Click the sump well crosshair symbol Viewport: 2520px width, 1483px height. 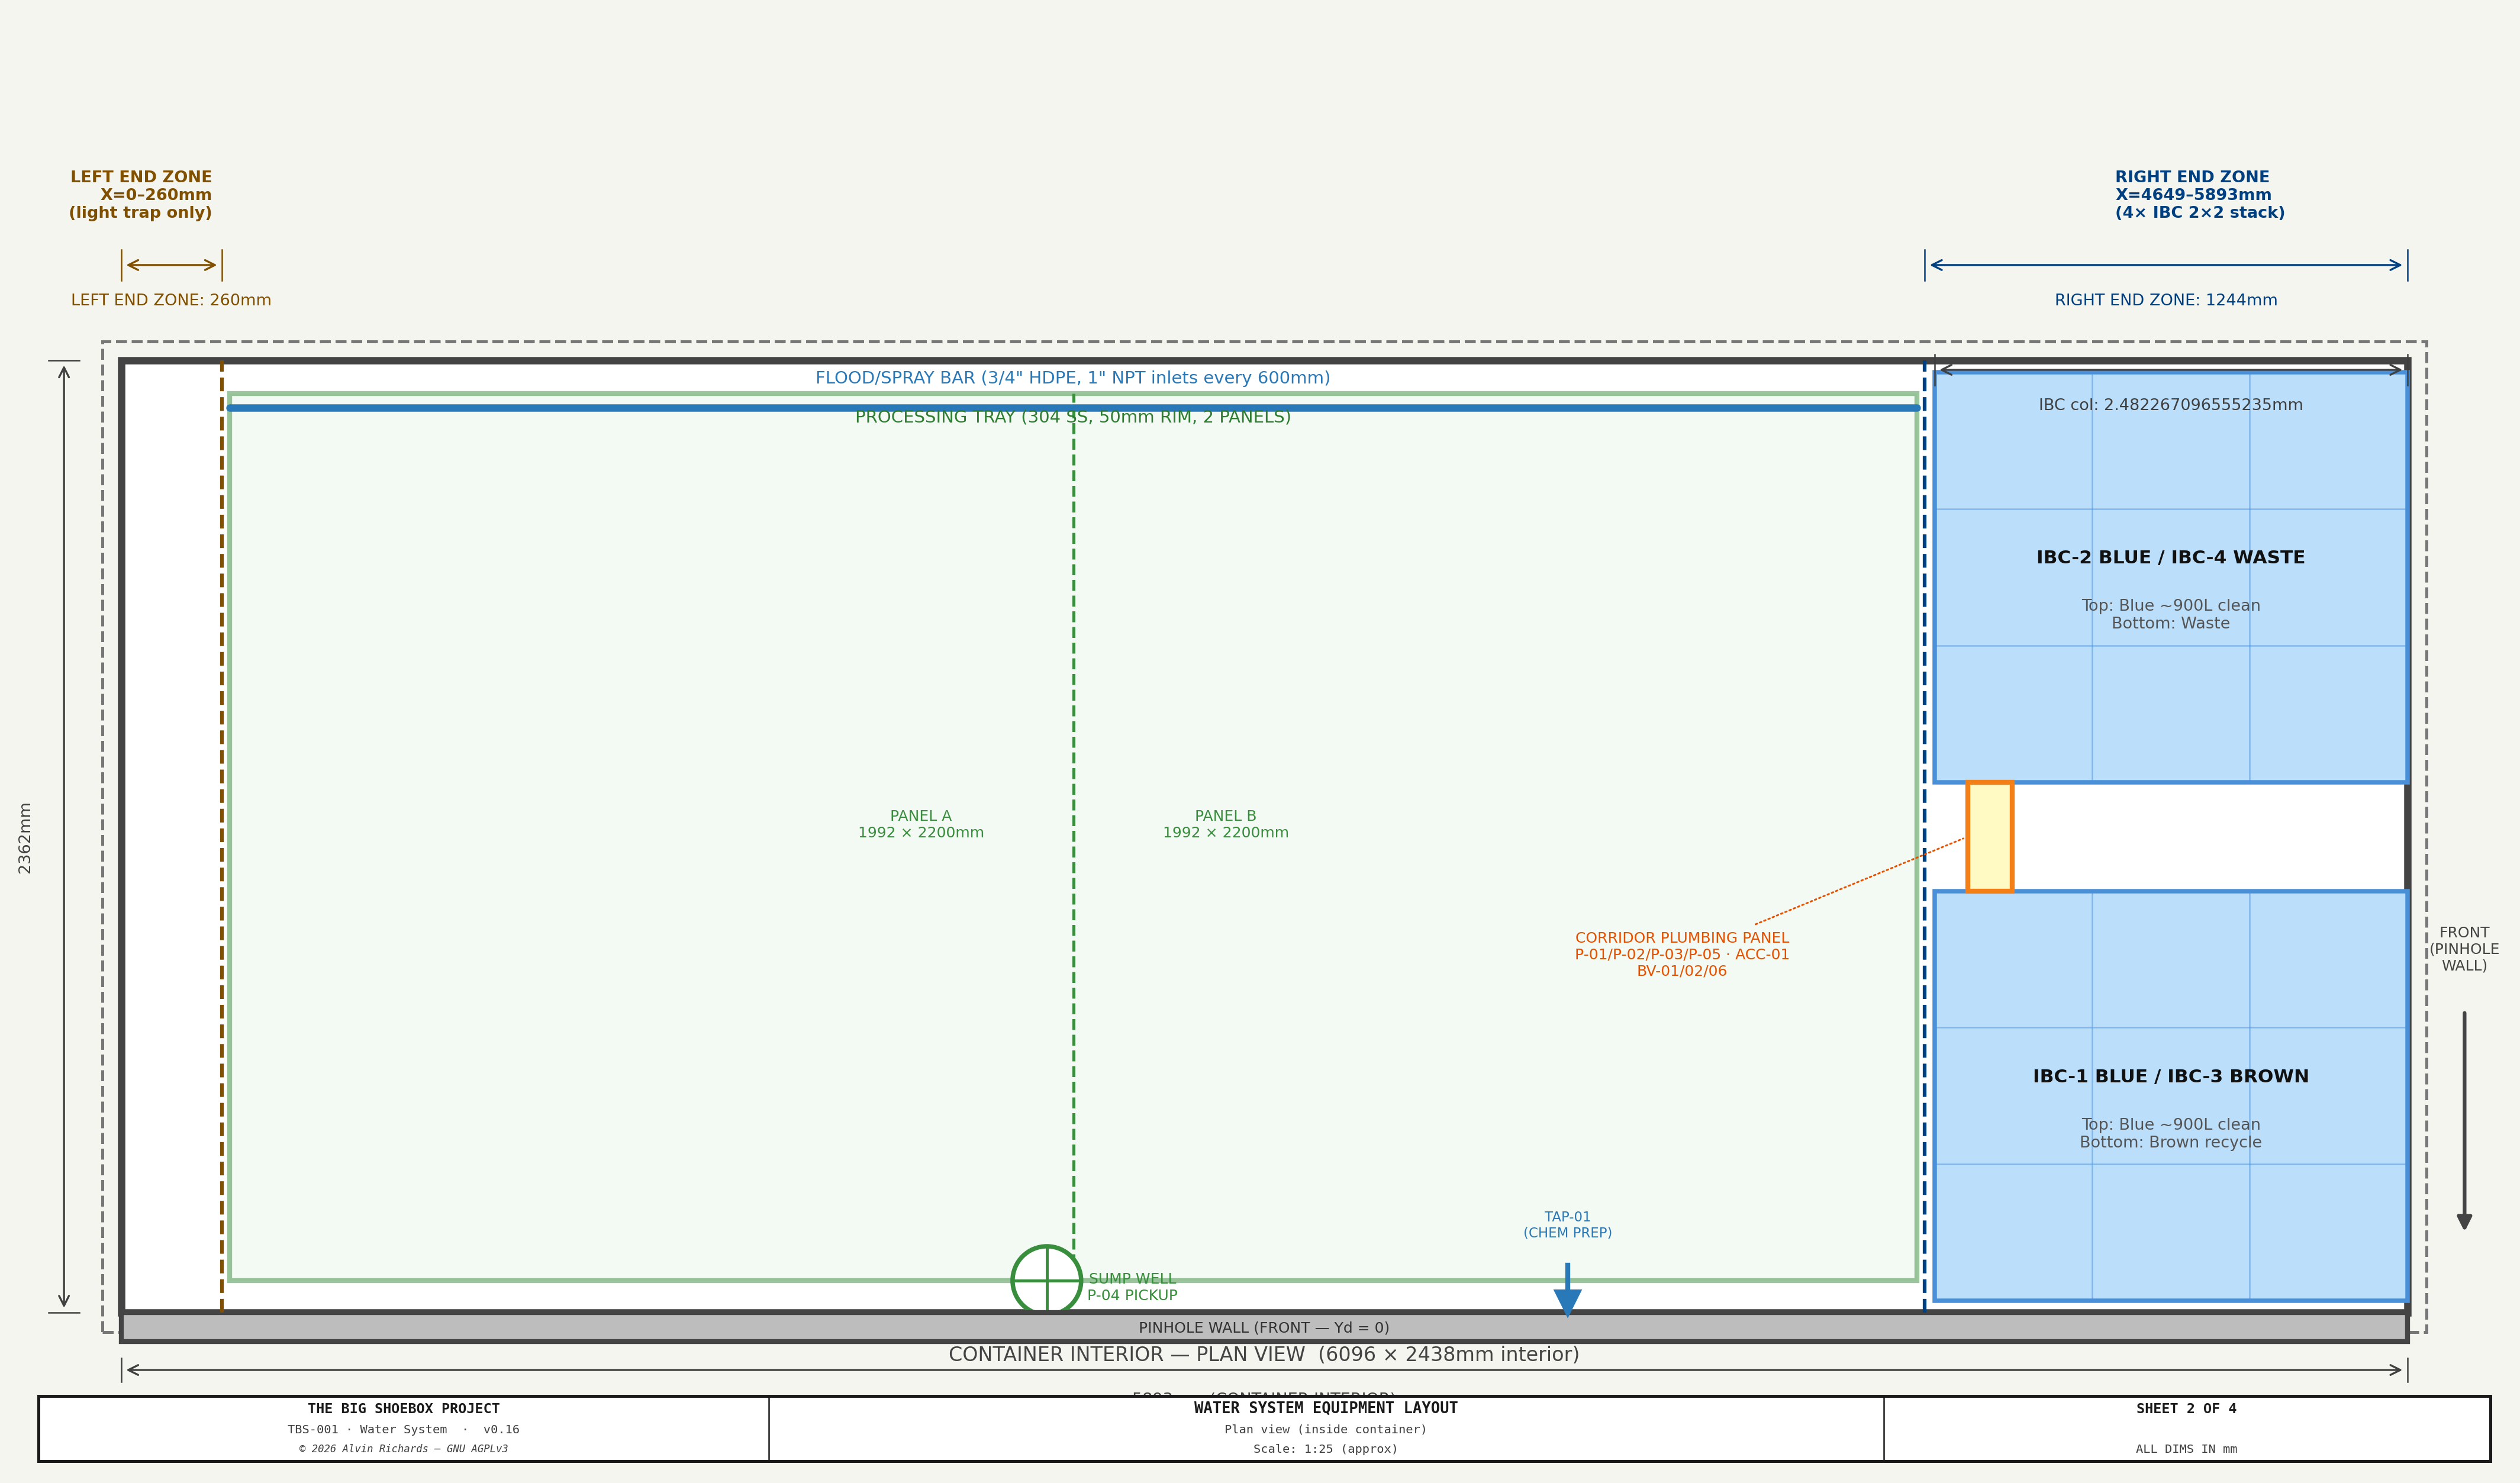1046,1280
